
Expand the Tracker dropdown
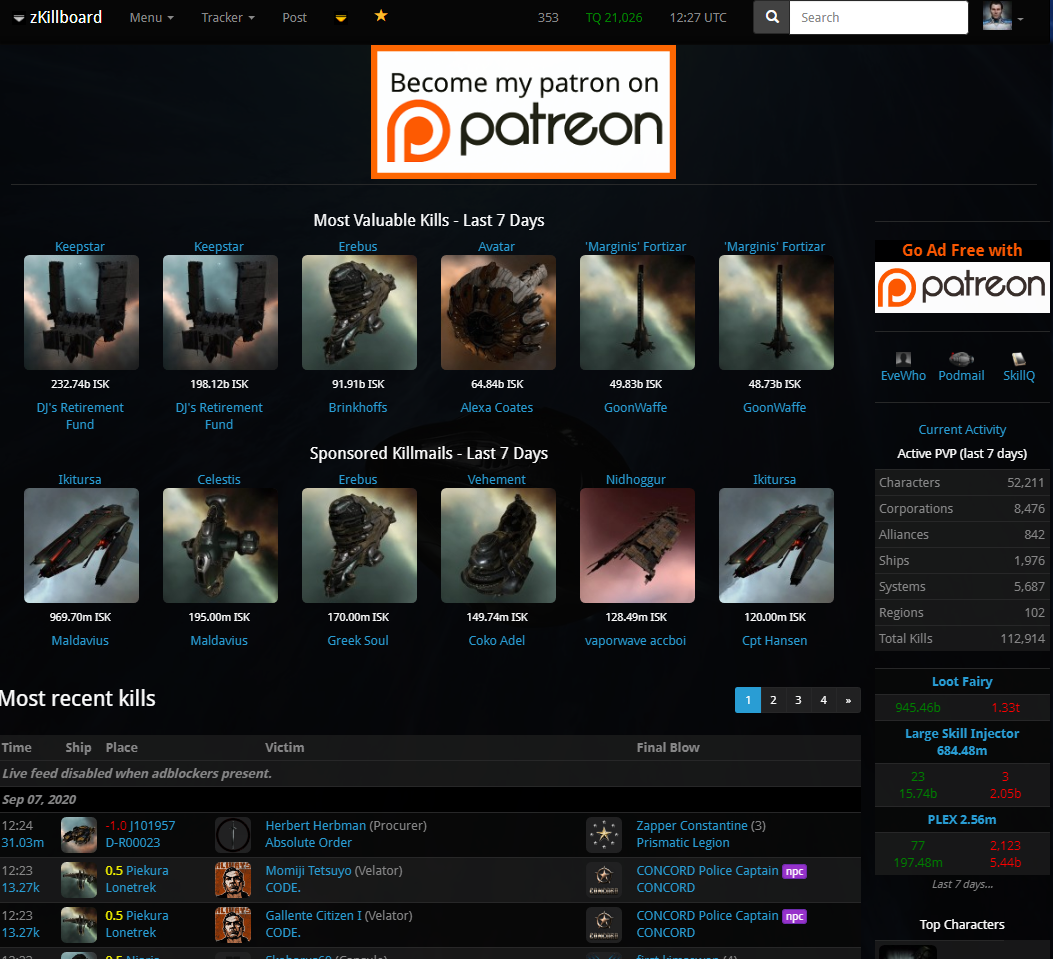click(228, 17)
